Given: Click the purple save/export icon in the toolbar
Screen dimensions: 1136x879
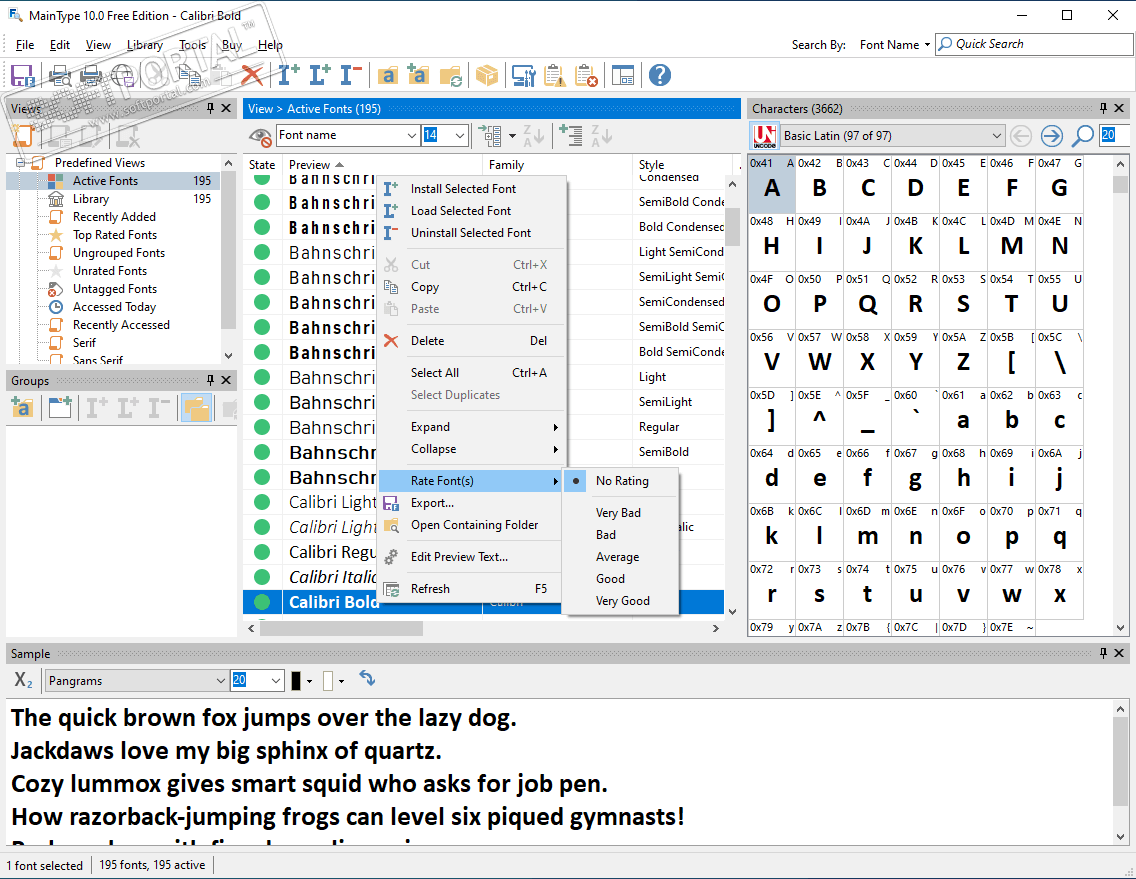Looking at the screenshot, I should tap(22, 75).
